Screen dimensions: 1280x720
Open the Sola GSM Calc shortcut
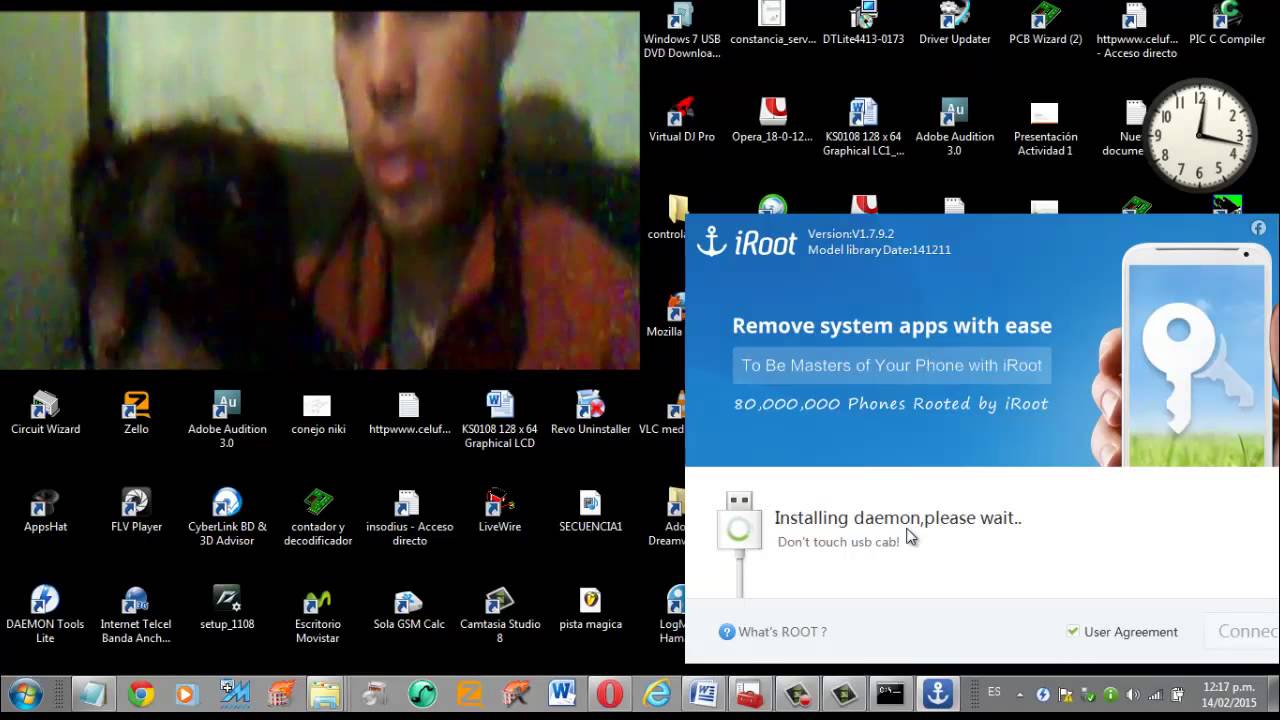(408, 607)
